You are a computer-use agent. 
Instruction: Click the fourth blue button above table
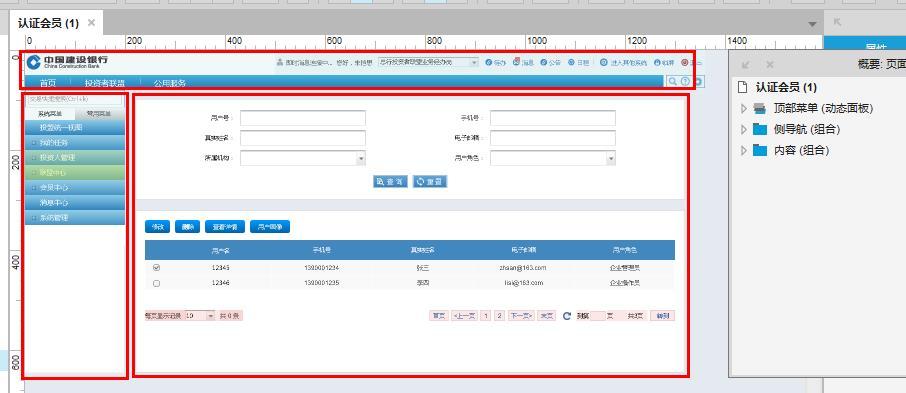[270, 227]
